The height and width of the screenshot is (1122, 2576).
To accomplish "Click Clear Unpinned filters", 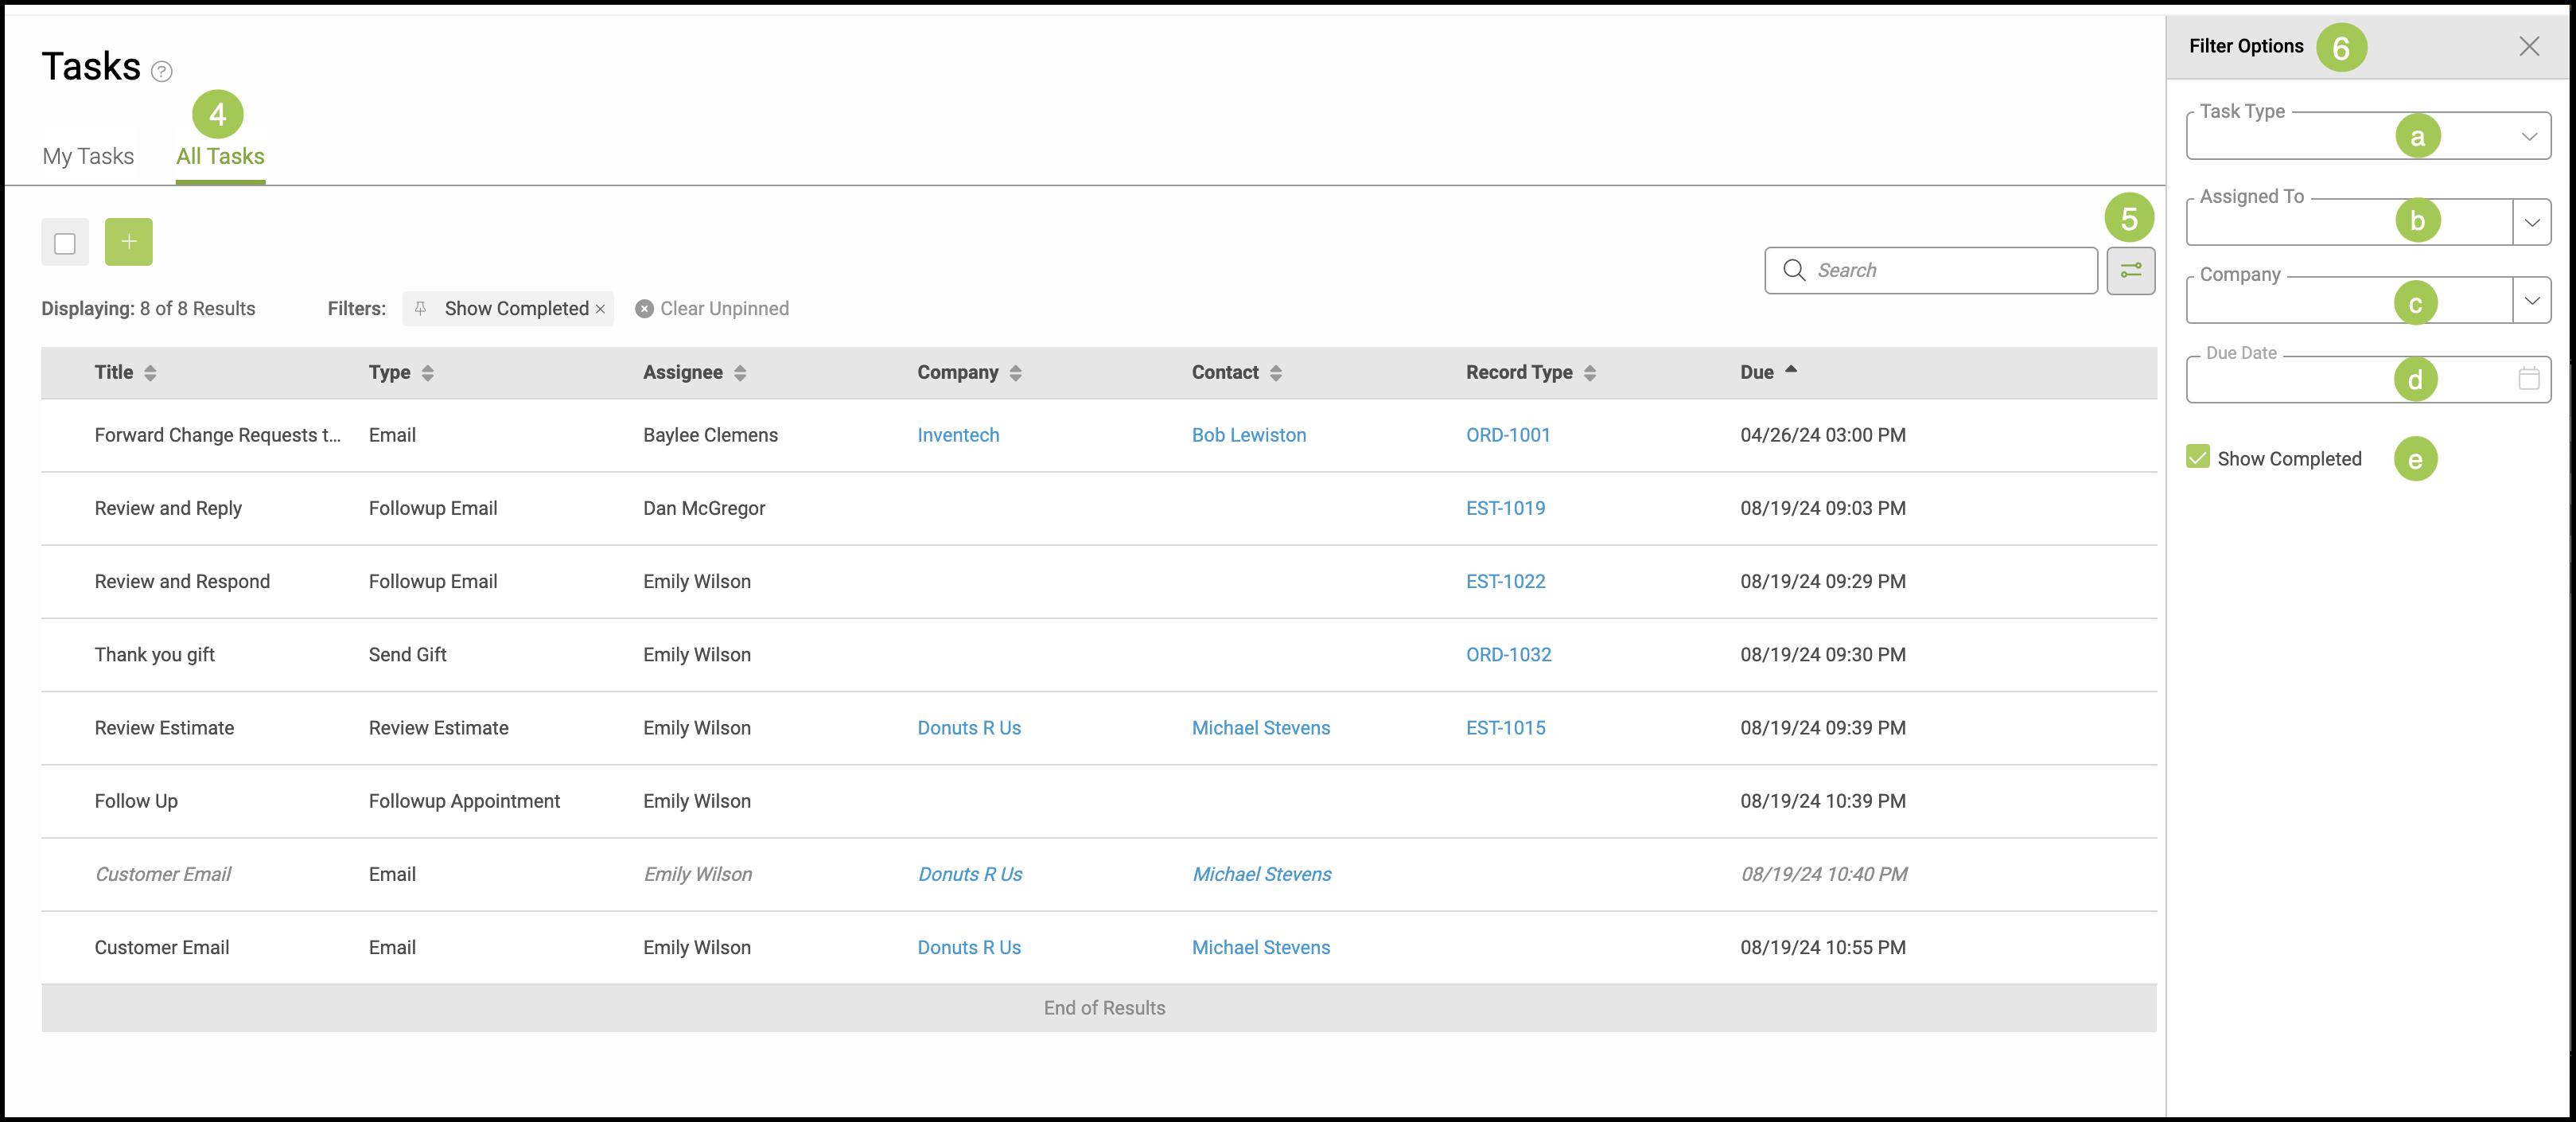I will (712, 309).
